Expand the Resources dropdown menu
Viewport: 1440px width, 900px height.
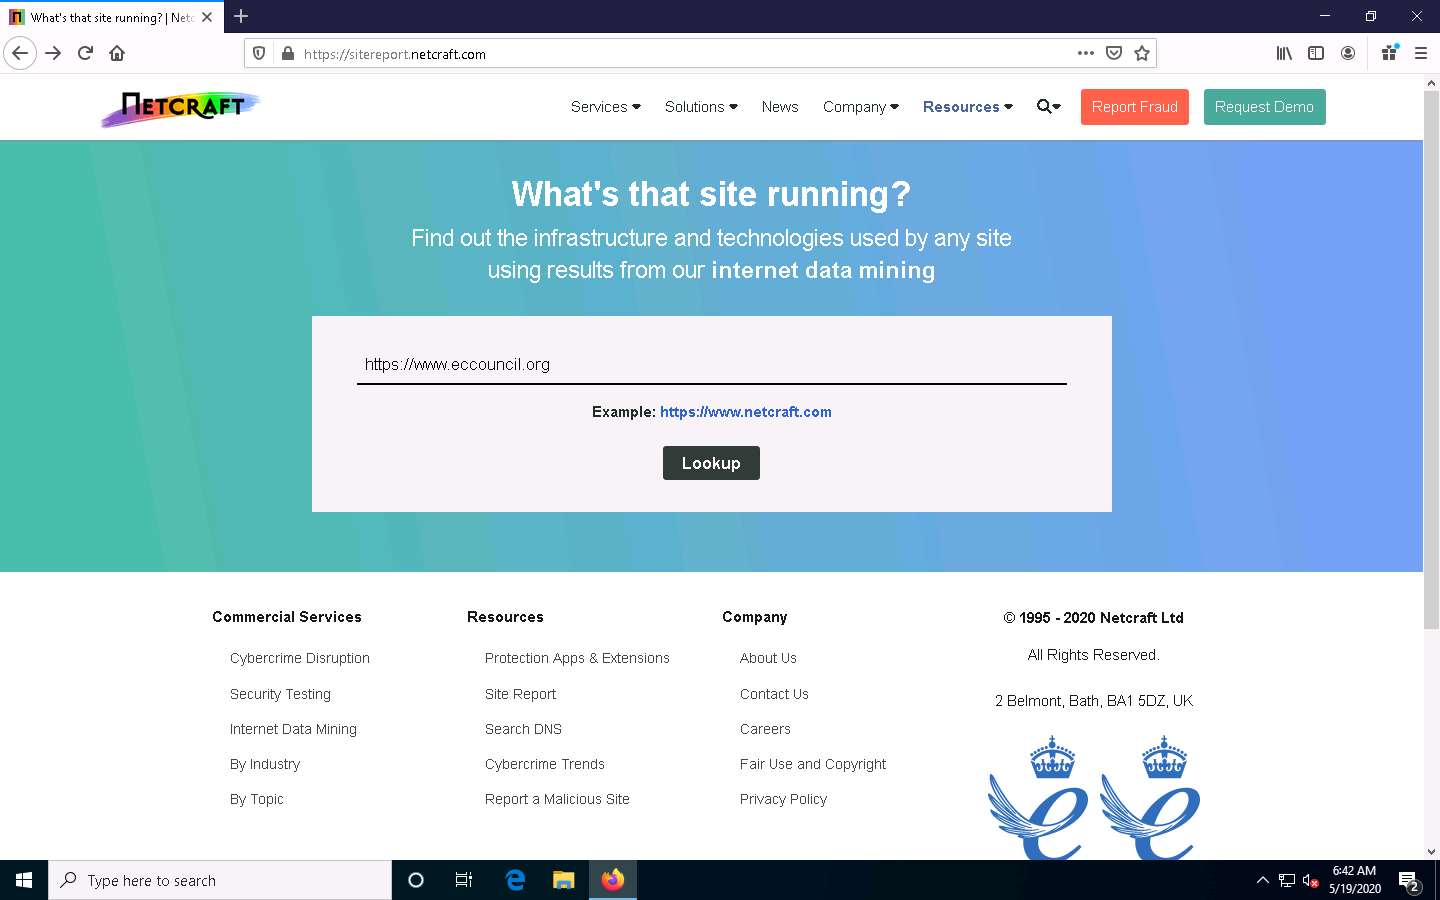coord(968,107)
